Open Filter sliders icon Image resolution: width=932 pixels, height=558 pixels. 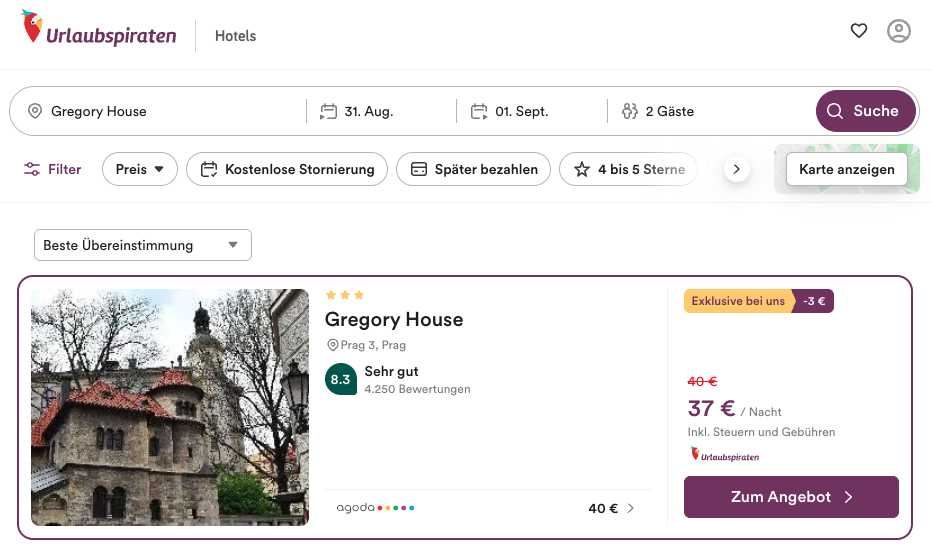coord(33,169)
